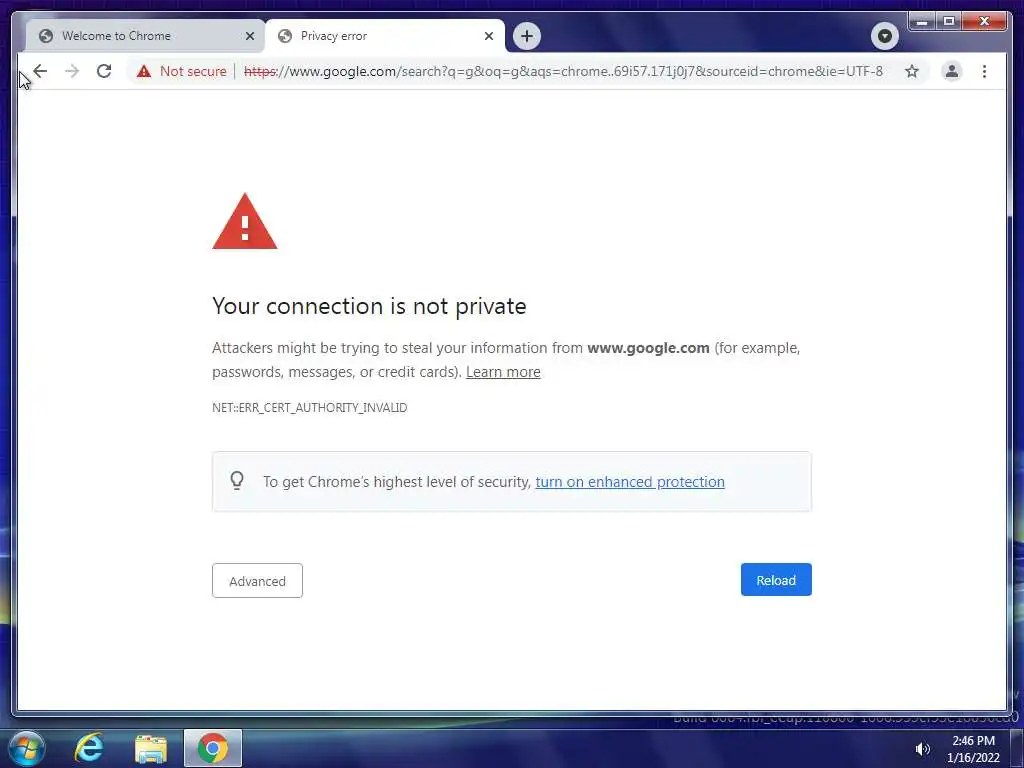Screen dimensions: 1024x768
Task: Open the profile avatar icon
Action: point(952,71)
